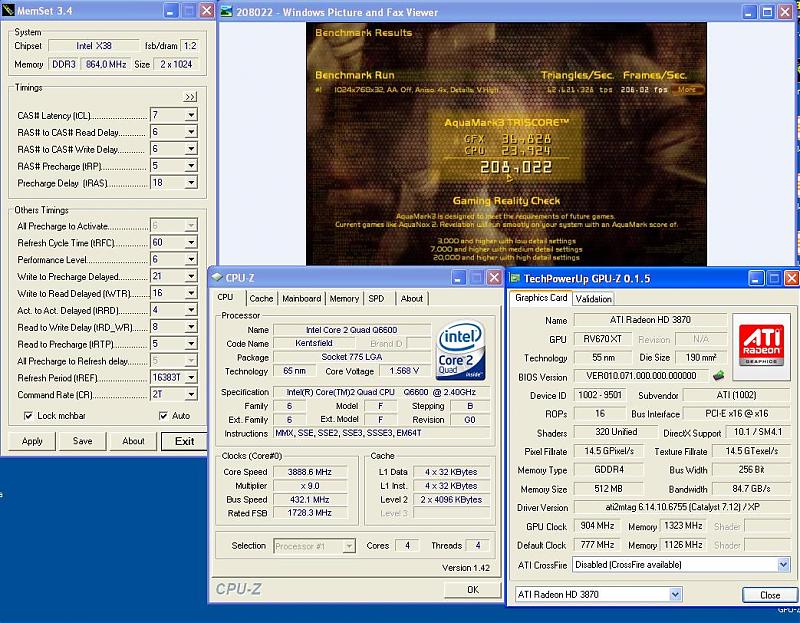Click the AquaMark3 benchmark results image
The width and height of the screenshot is (800, 623).
(506, 144)
